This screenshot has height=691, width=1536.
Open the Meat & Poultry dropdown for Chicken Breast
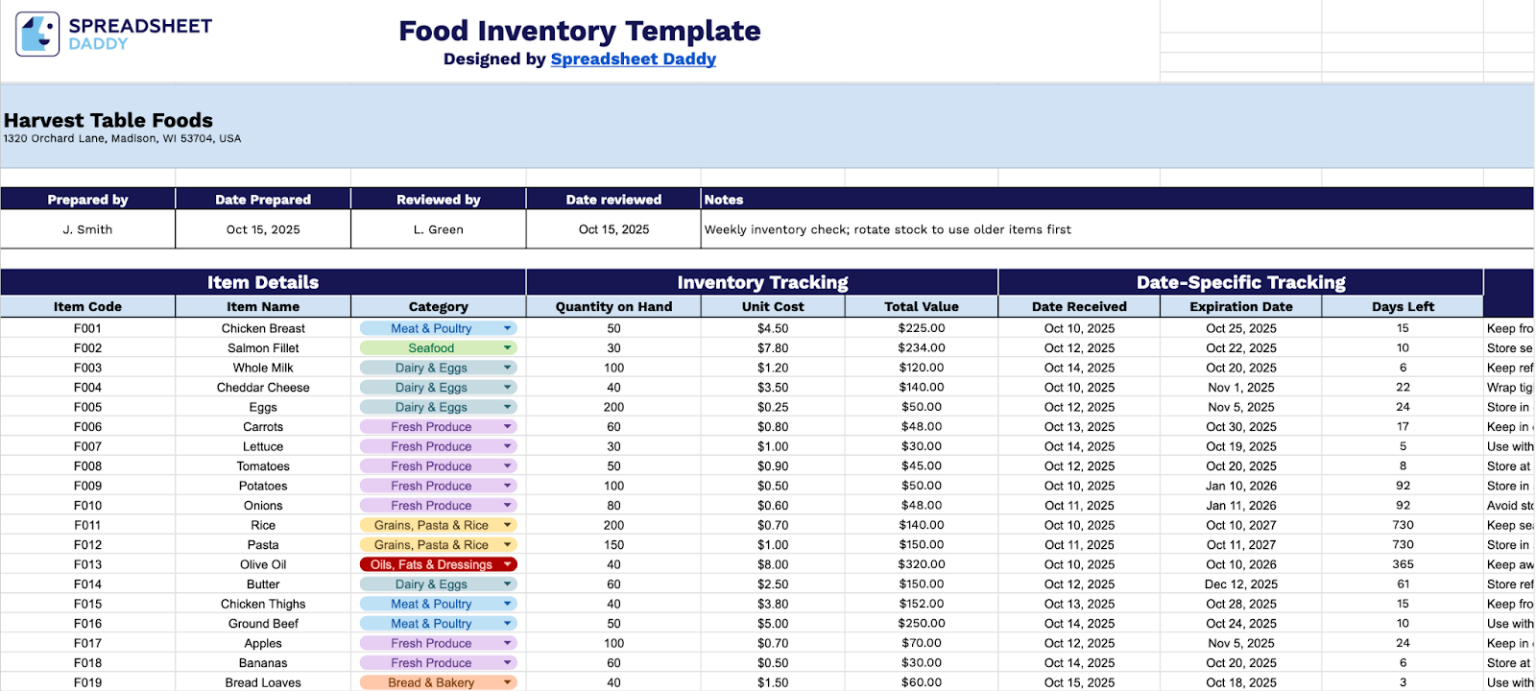click(506, 328)
